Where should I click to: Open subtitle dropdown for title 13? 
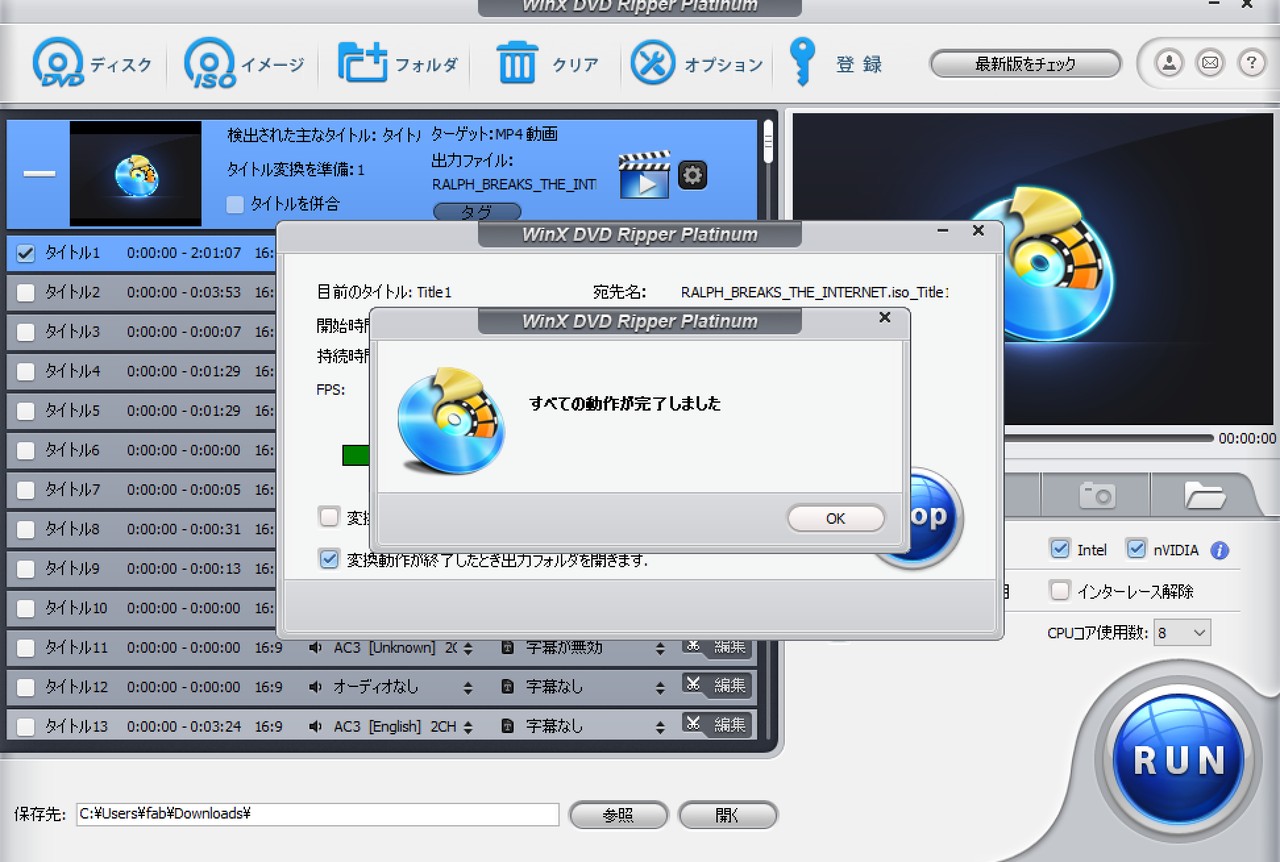pos(660,726)
